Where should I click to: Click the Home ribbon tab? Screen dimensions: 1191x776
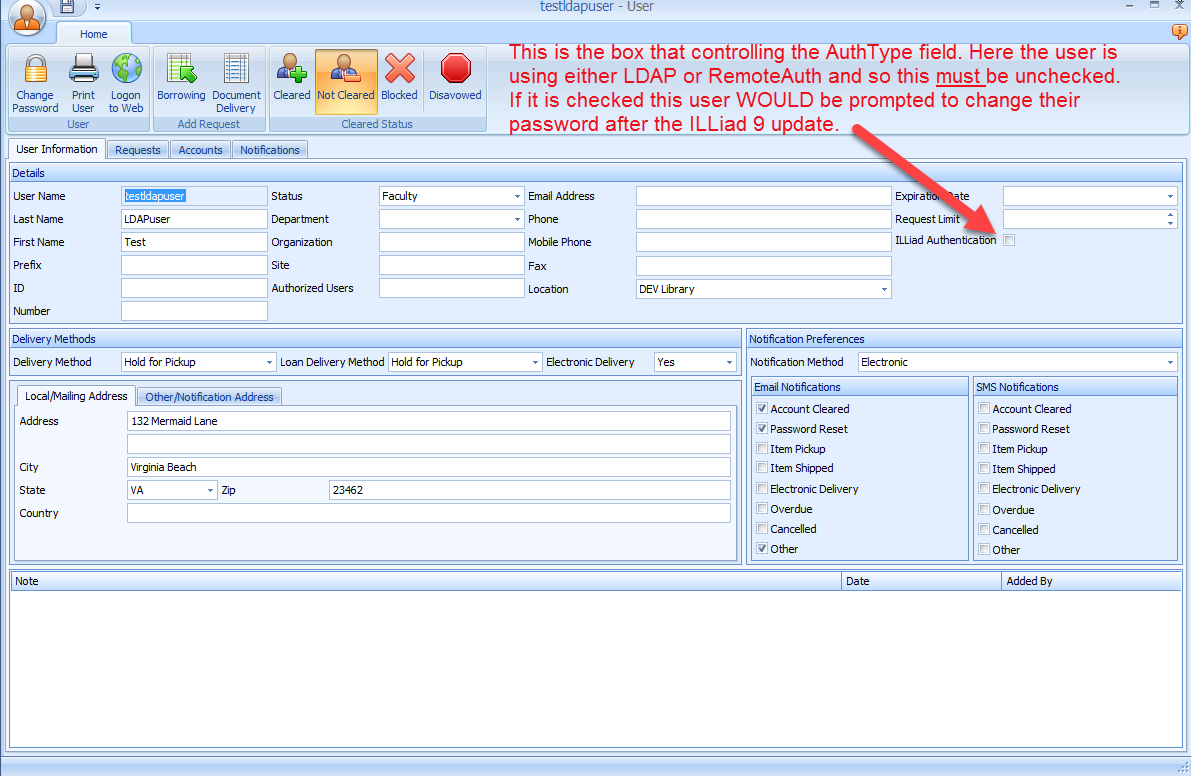pos(94,34)
